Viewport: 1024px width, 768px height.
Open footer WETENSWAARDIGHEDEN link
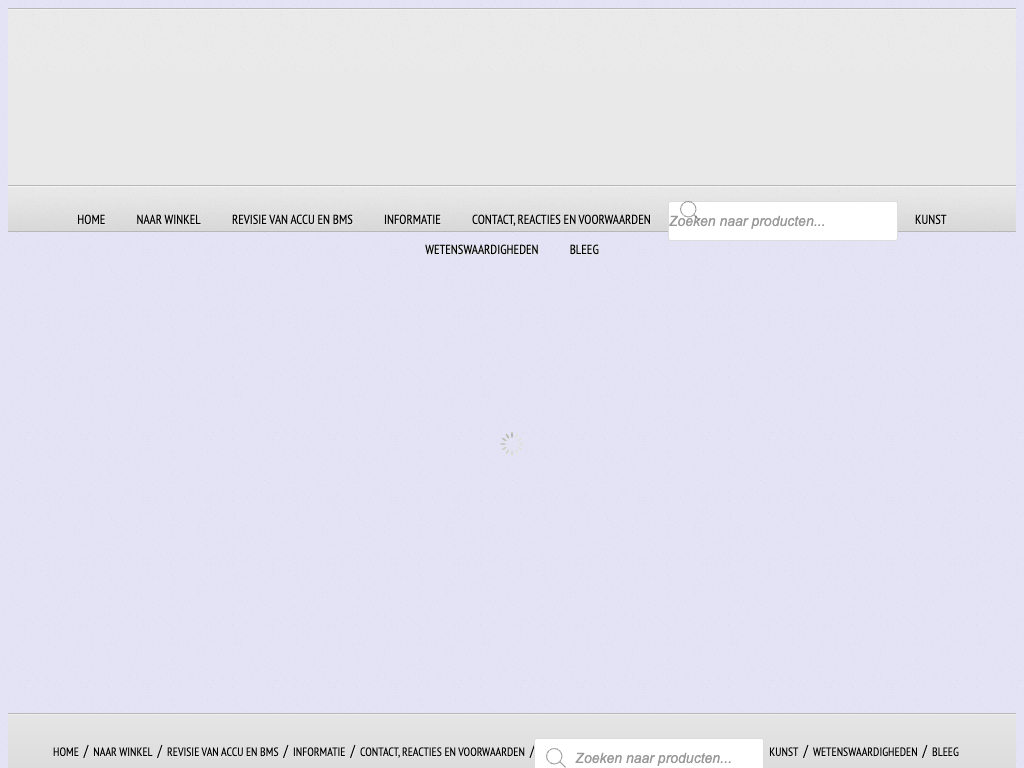(x=865, y=752)
